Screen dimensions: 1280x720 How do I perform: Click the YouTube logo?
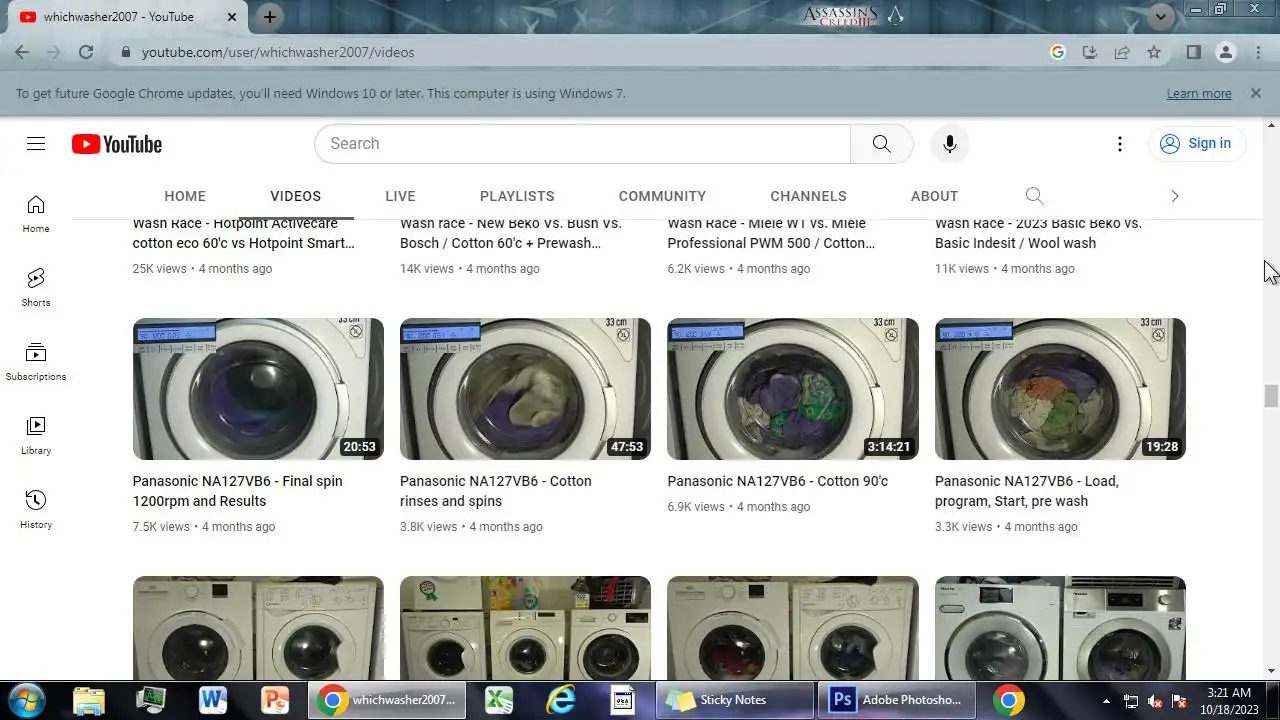pyautogui.click(x=117, y=144)
